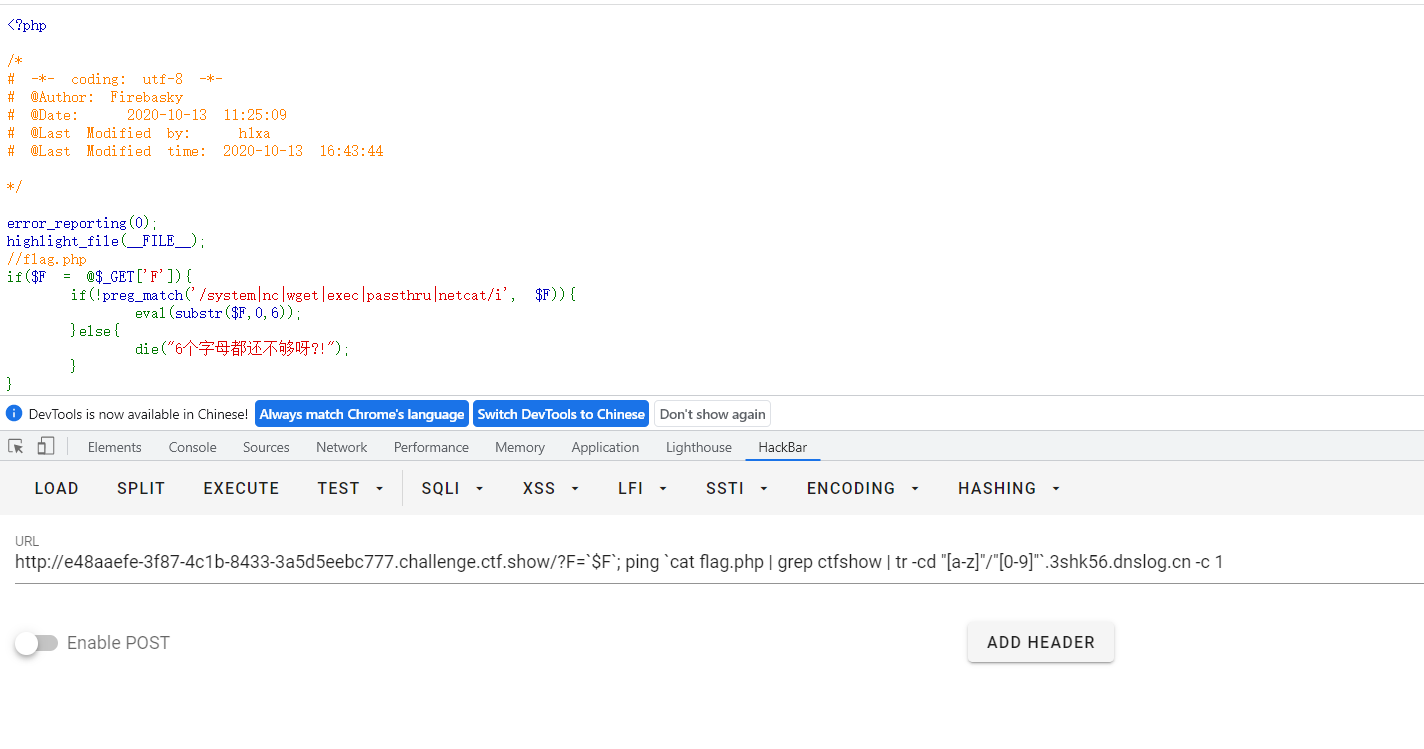1424x749 pixels.
Task: Open the SSTI dropdown menu
Action: coord(737,488)
